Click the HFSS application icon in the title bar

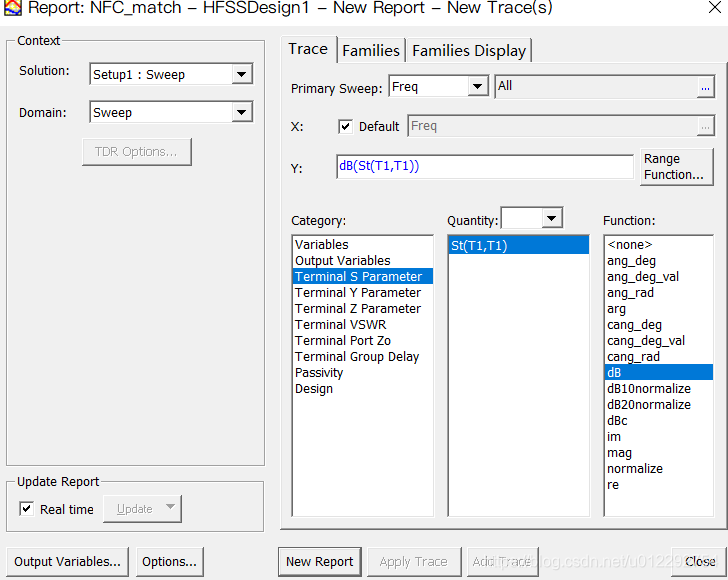point(13,7)
